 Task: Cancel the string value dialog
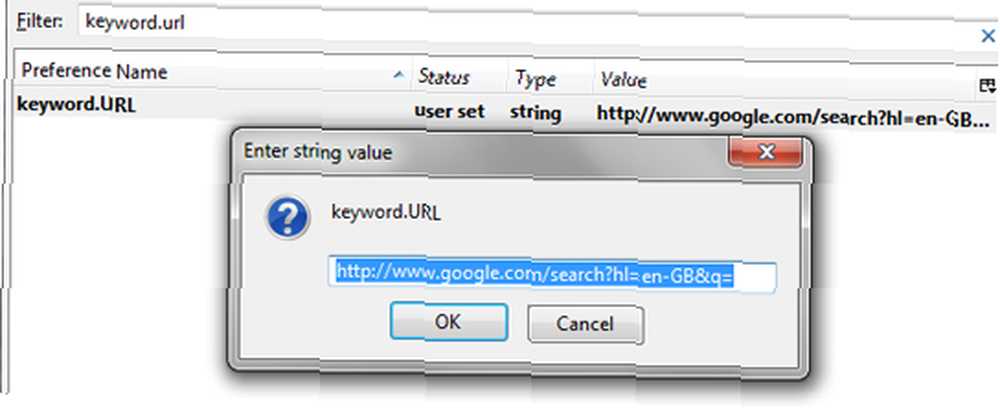585,324
